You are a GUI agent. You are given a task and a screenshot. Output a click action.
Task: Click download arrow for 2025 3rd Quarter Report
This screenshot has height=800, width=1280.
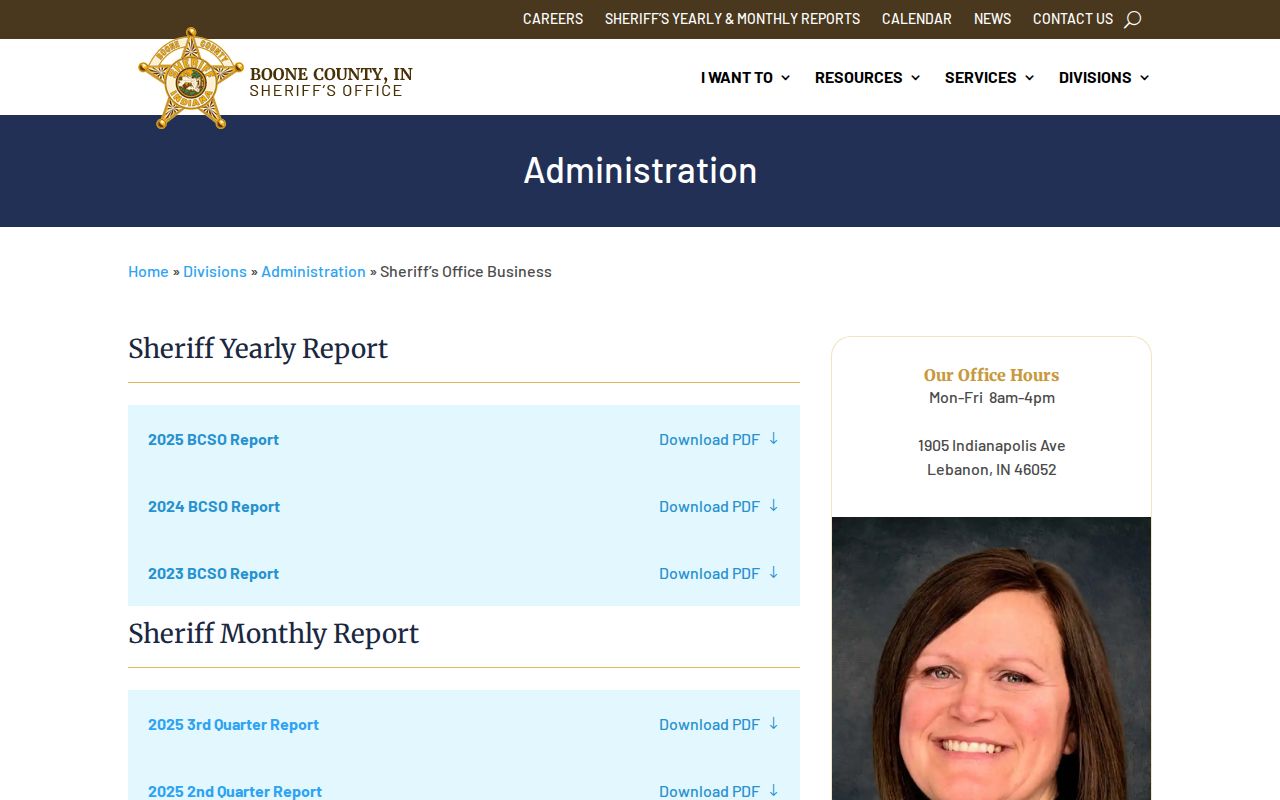[x=773, y=724]
